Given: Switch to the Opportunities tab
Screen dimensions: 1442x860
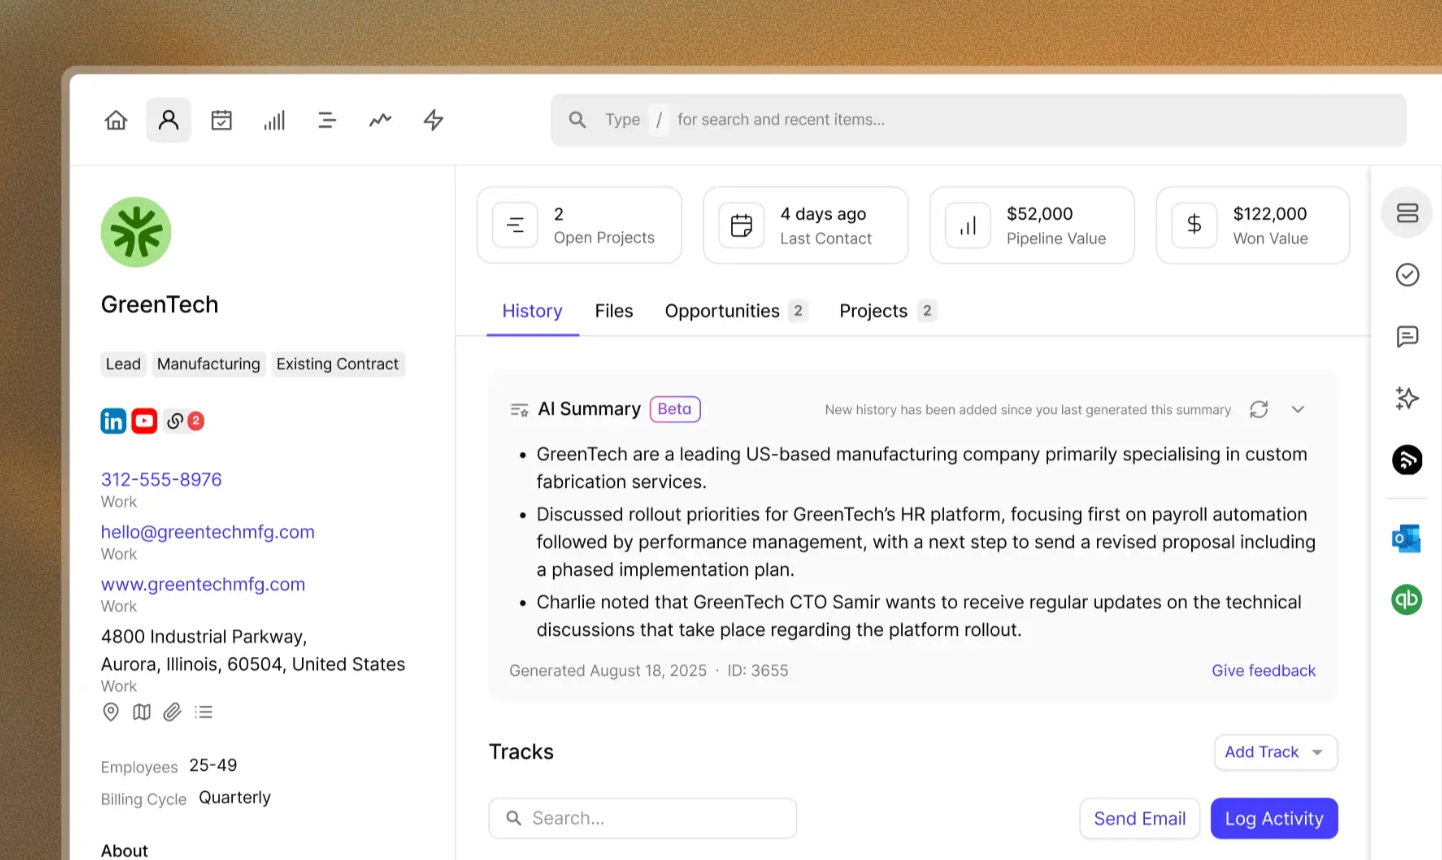Looking at the screenshot, I should (736, 311).
